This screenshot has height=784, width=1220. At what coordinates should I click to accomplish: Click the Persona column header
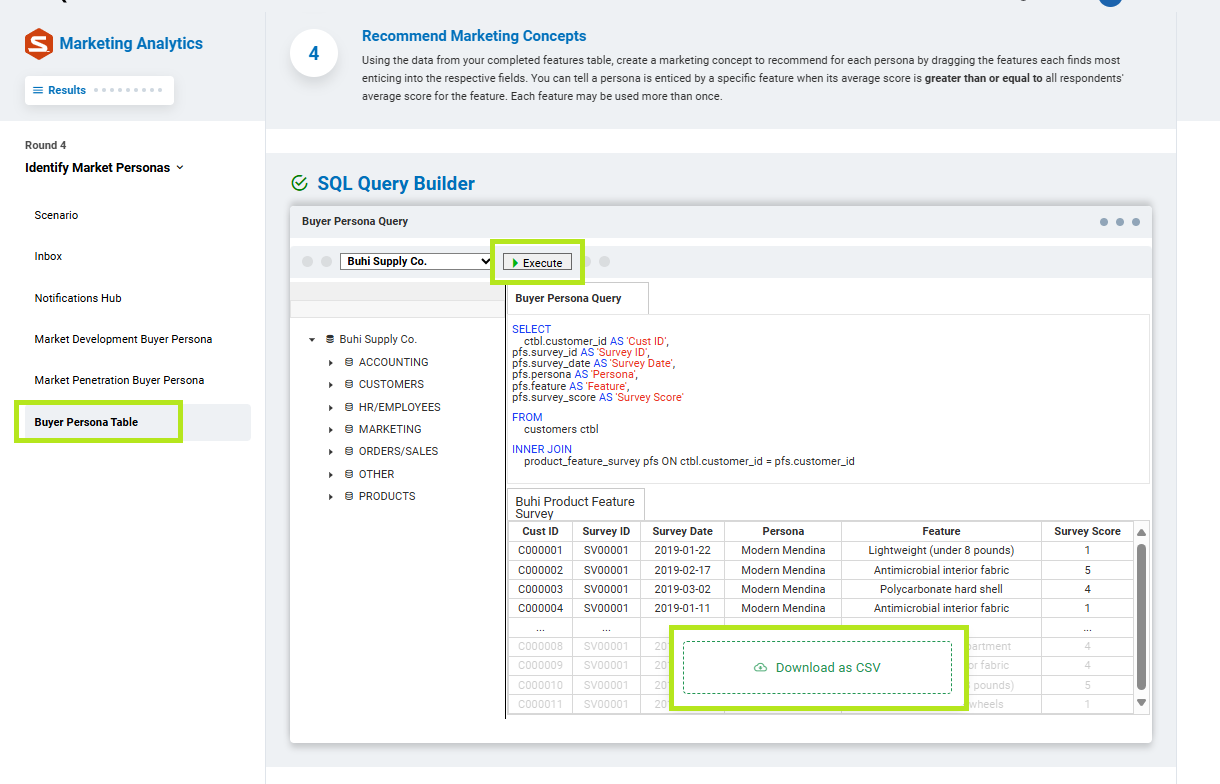(x=783, y=531)
